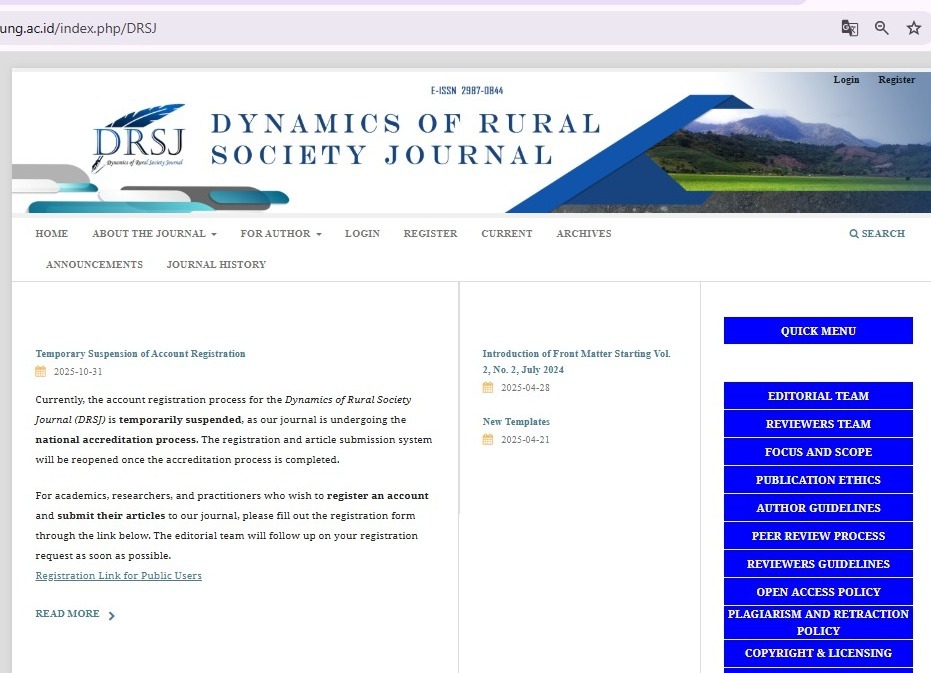Click the Register link at top right
931x673 pixels.
[897, 80]
